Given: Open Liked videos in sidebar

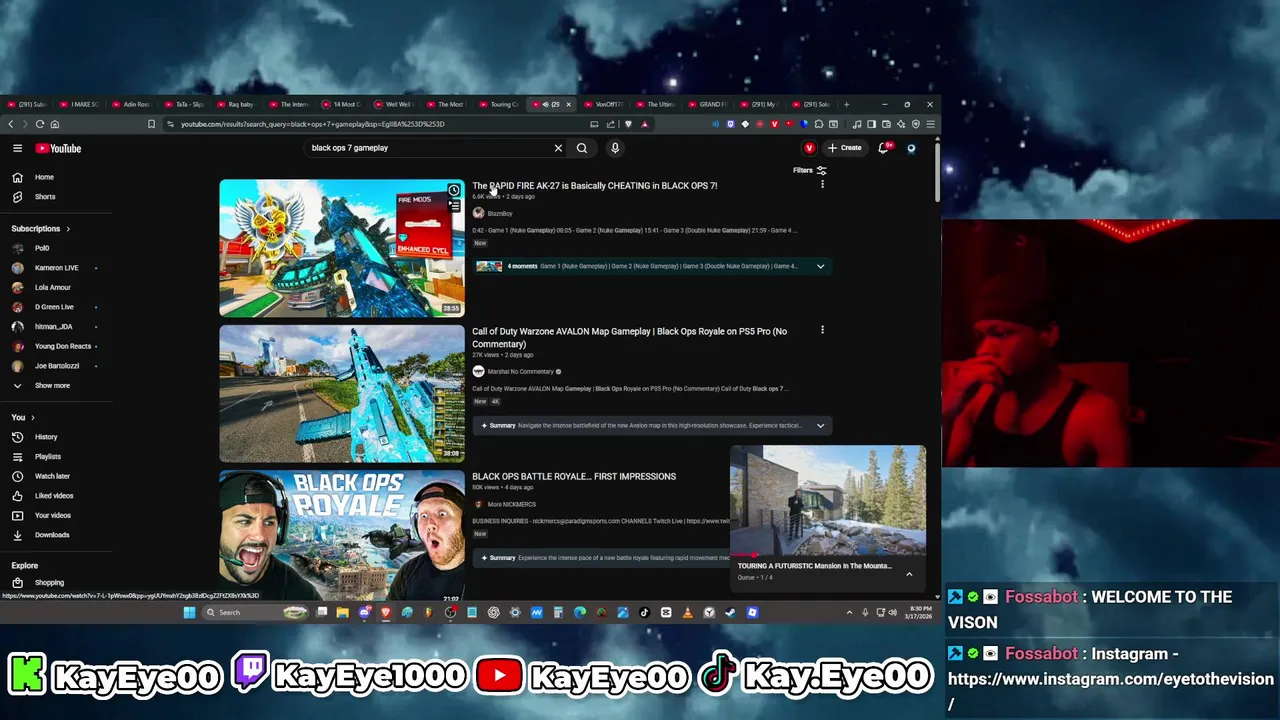Looking at the screenshot, I should pyautogui.click(x=56, y=496).
